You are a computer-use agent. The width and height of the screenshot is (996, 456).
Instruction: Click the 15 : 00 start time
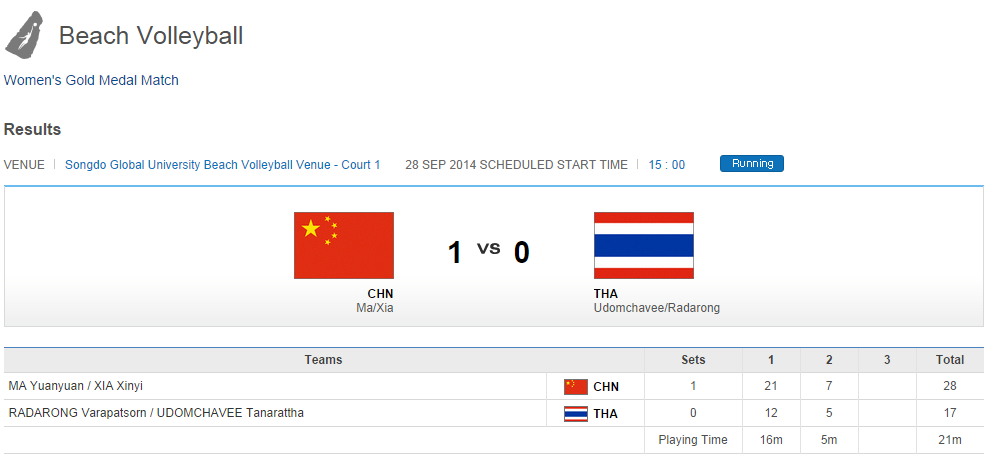tap(666, 165)
